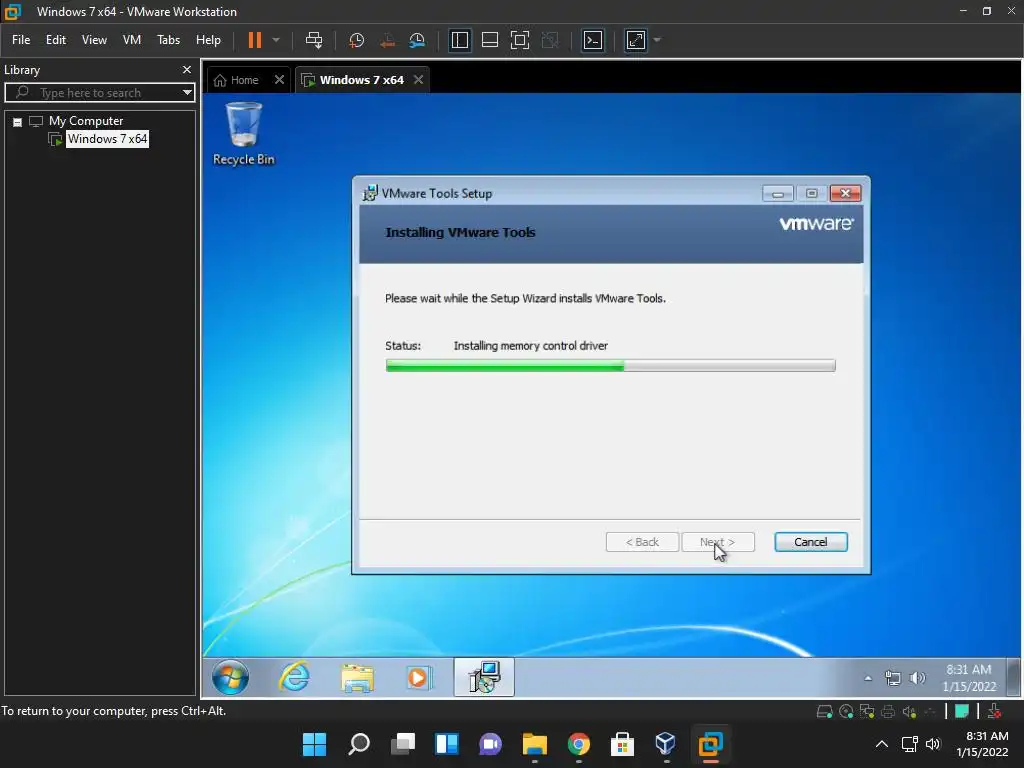
Task: Click the network adapter status icon
Action: (x=867, y=711)
